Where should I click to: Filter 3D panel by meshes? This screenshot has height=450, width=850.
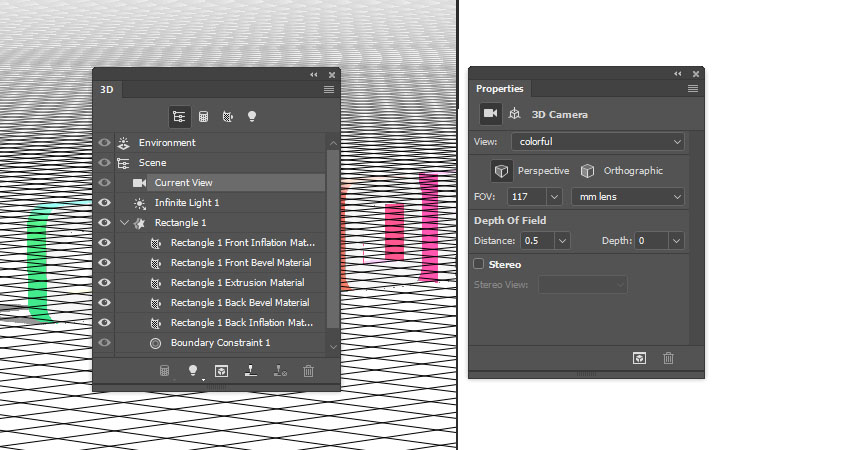(x=203, y=117)
